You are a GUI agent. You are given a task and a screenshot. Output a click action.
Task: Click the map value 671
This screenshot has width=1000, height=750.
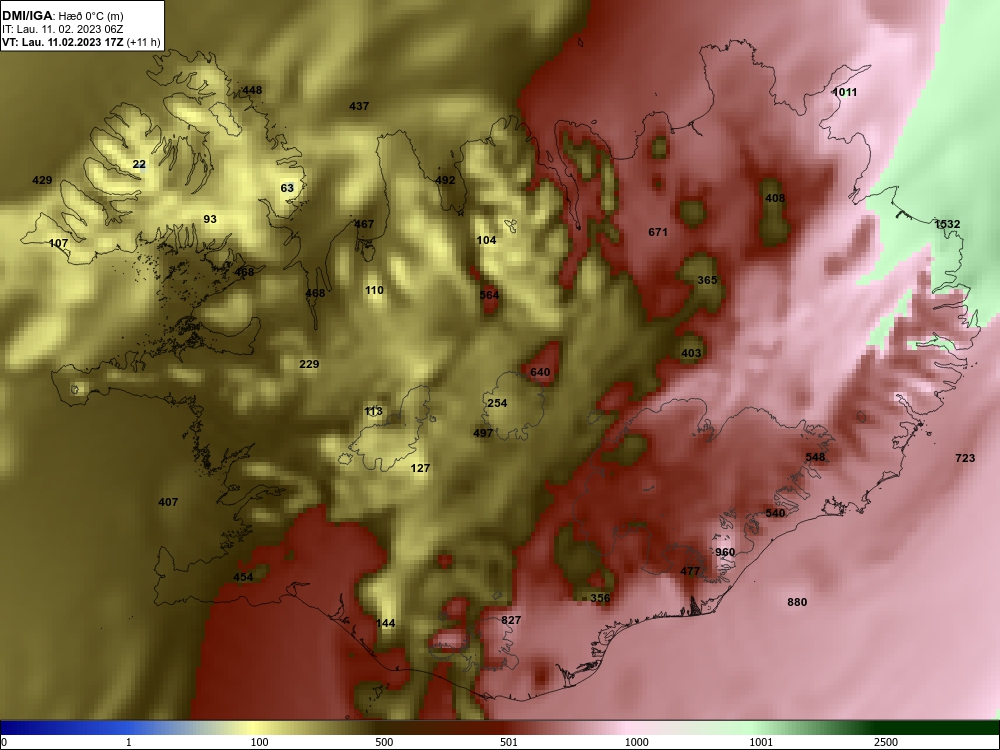pos(658,233)
